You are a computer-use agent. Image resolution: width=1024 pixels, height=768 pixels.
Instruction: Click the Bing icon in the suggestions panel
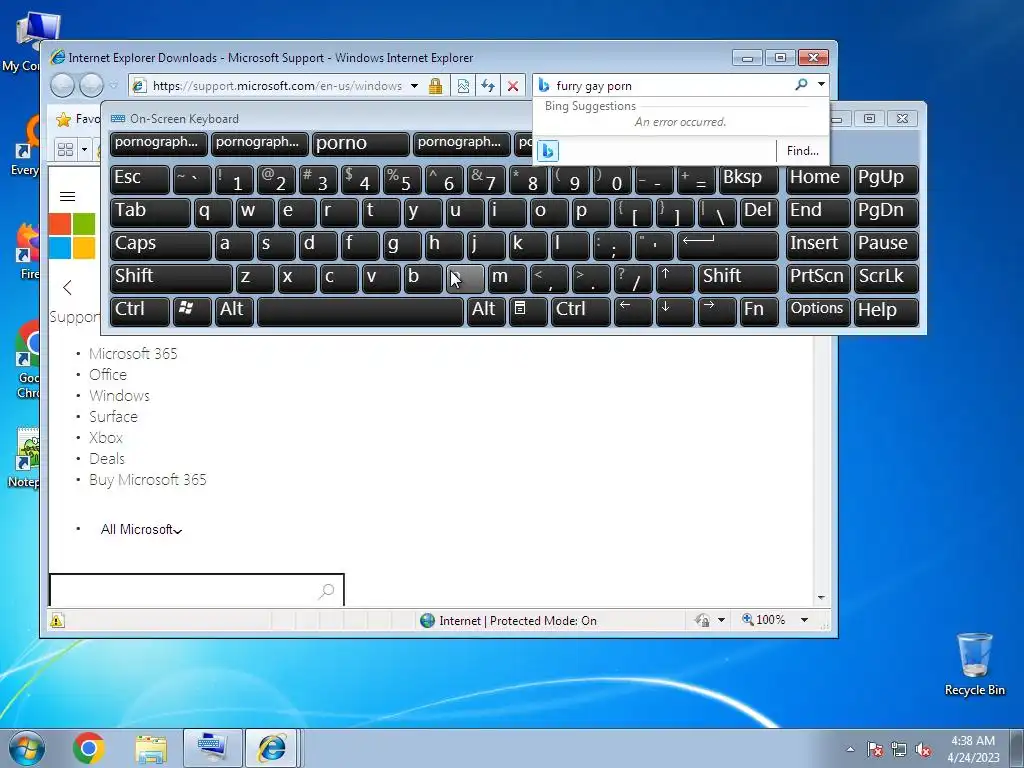[x=547, y=151]
